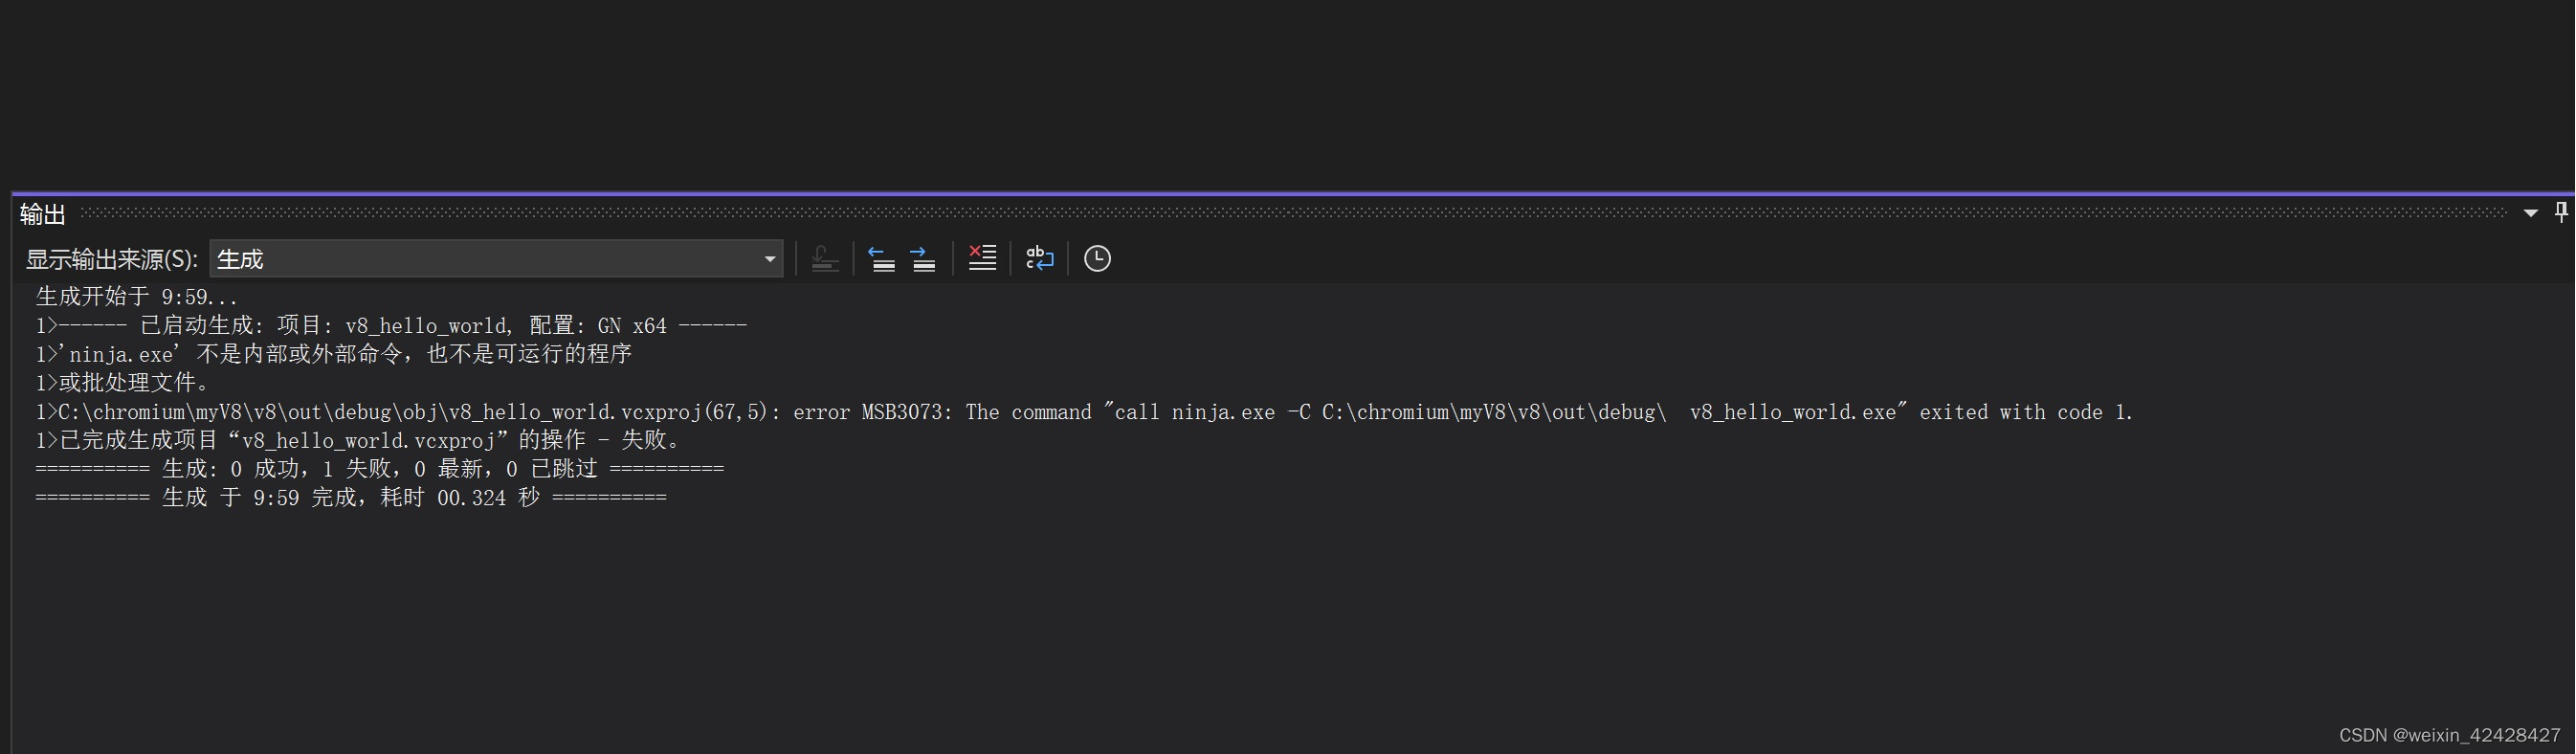
Task: Toggle auto-hide pin for output panel
Action: coord(2561,212)
